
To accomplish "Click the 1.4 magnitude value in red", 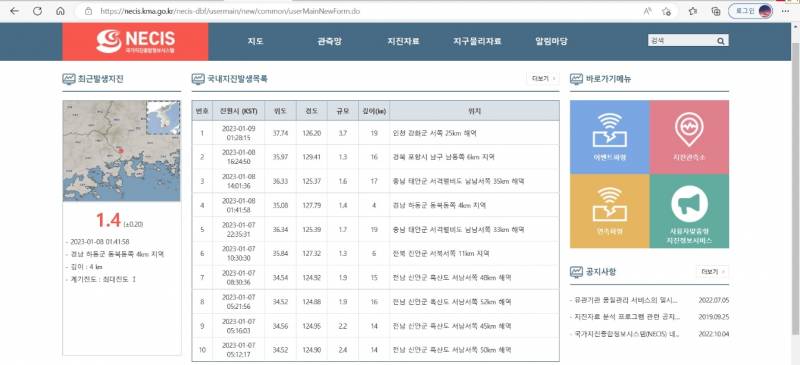I will pyautogui.click(x=109, y=221).
